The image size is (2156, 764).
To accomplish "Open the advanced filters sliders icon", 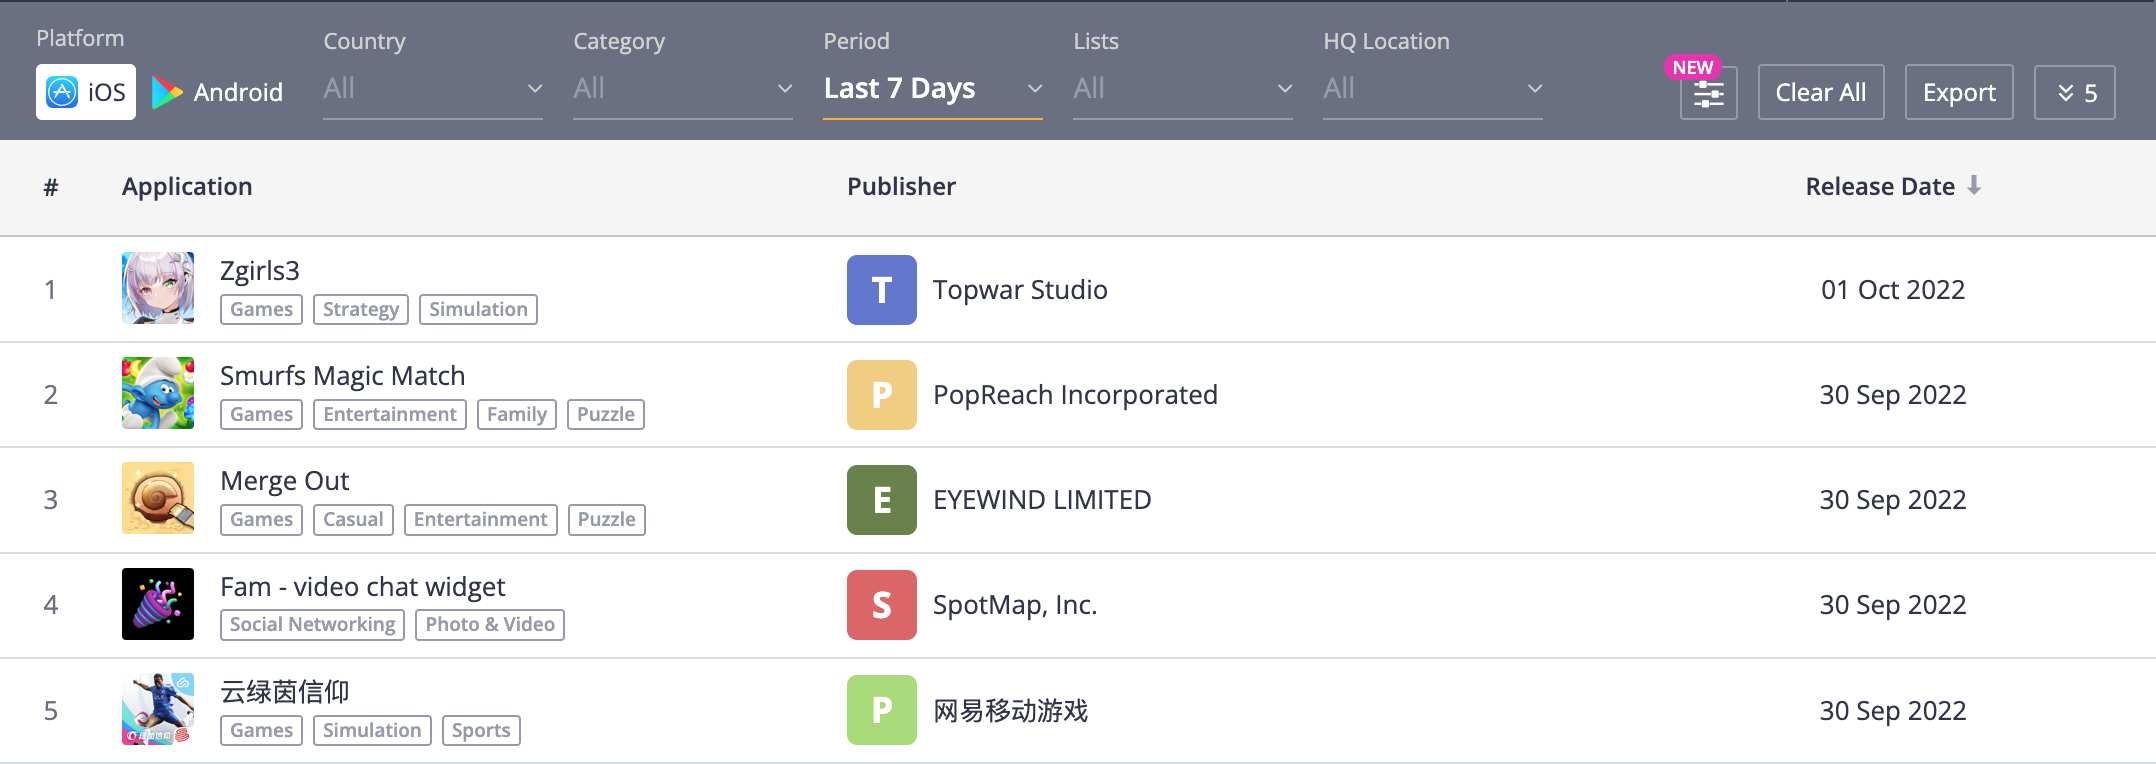I will point(1709,93).
